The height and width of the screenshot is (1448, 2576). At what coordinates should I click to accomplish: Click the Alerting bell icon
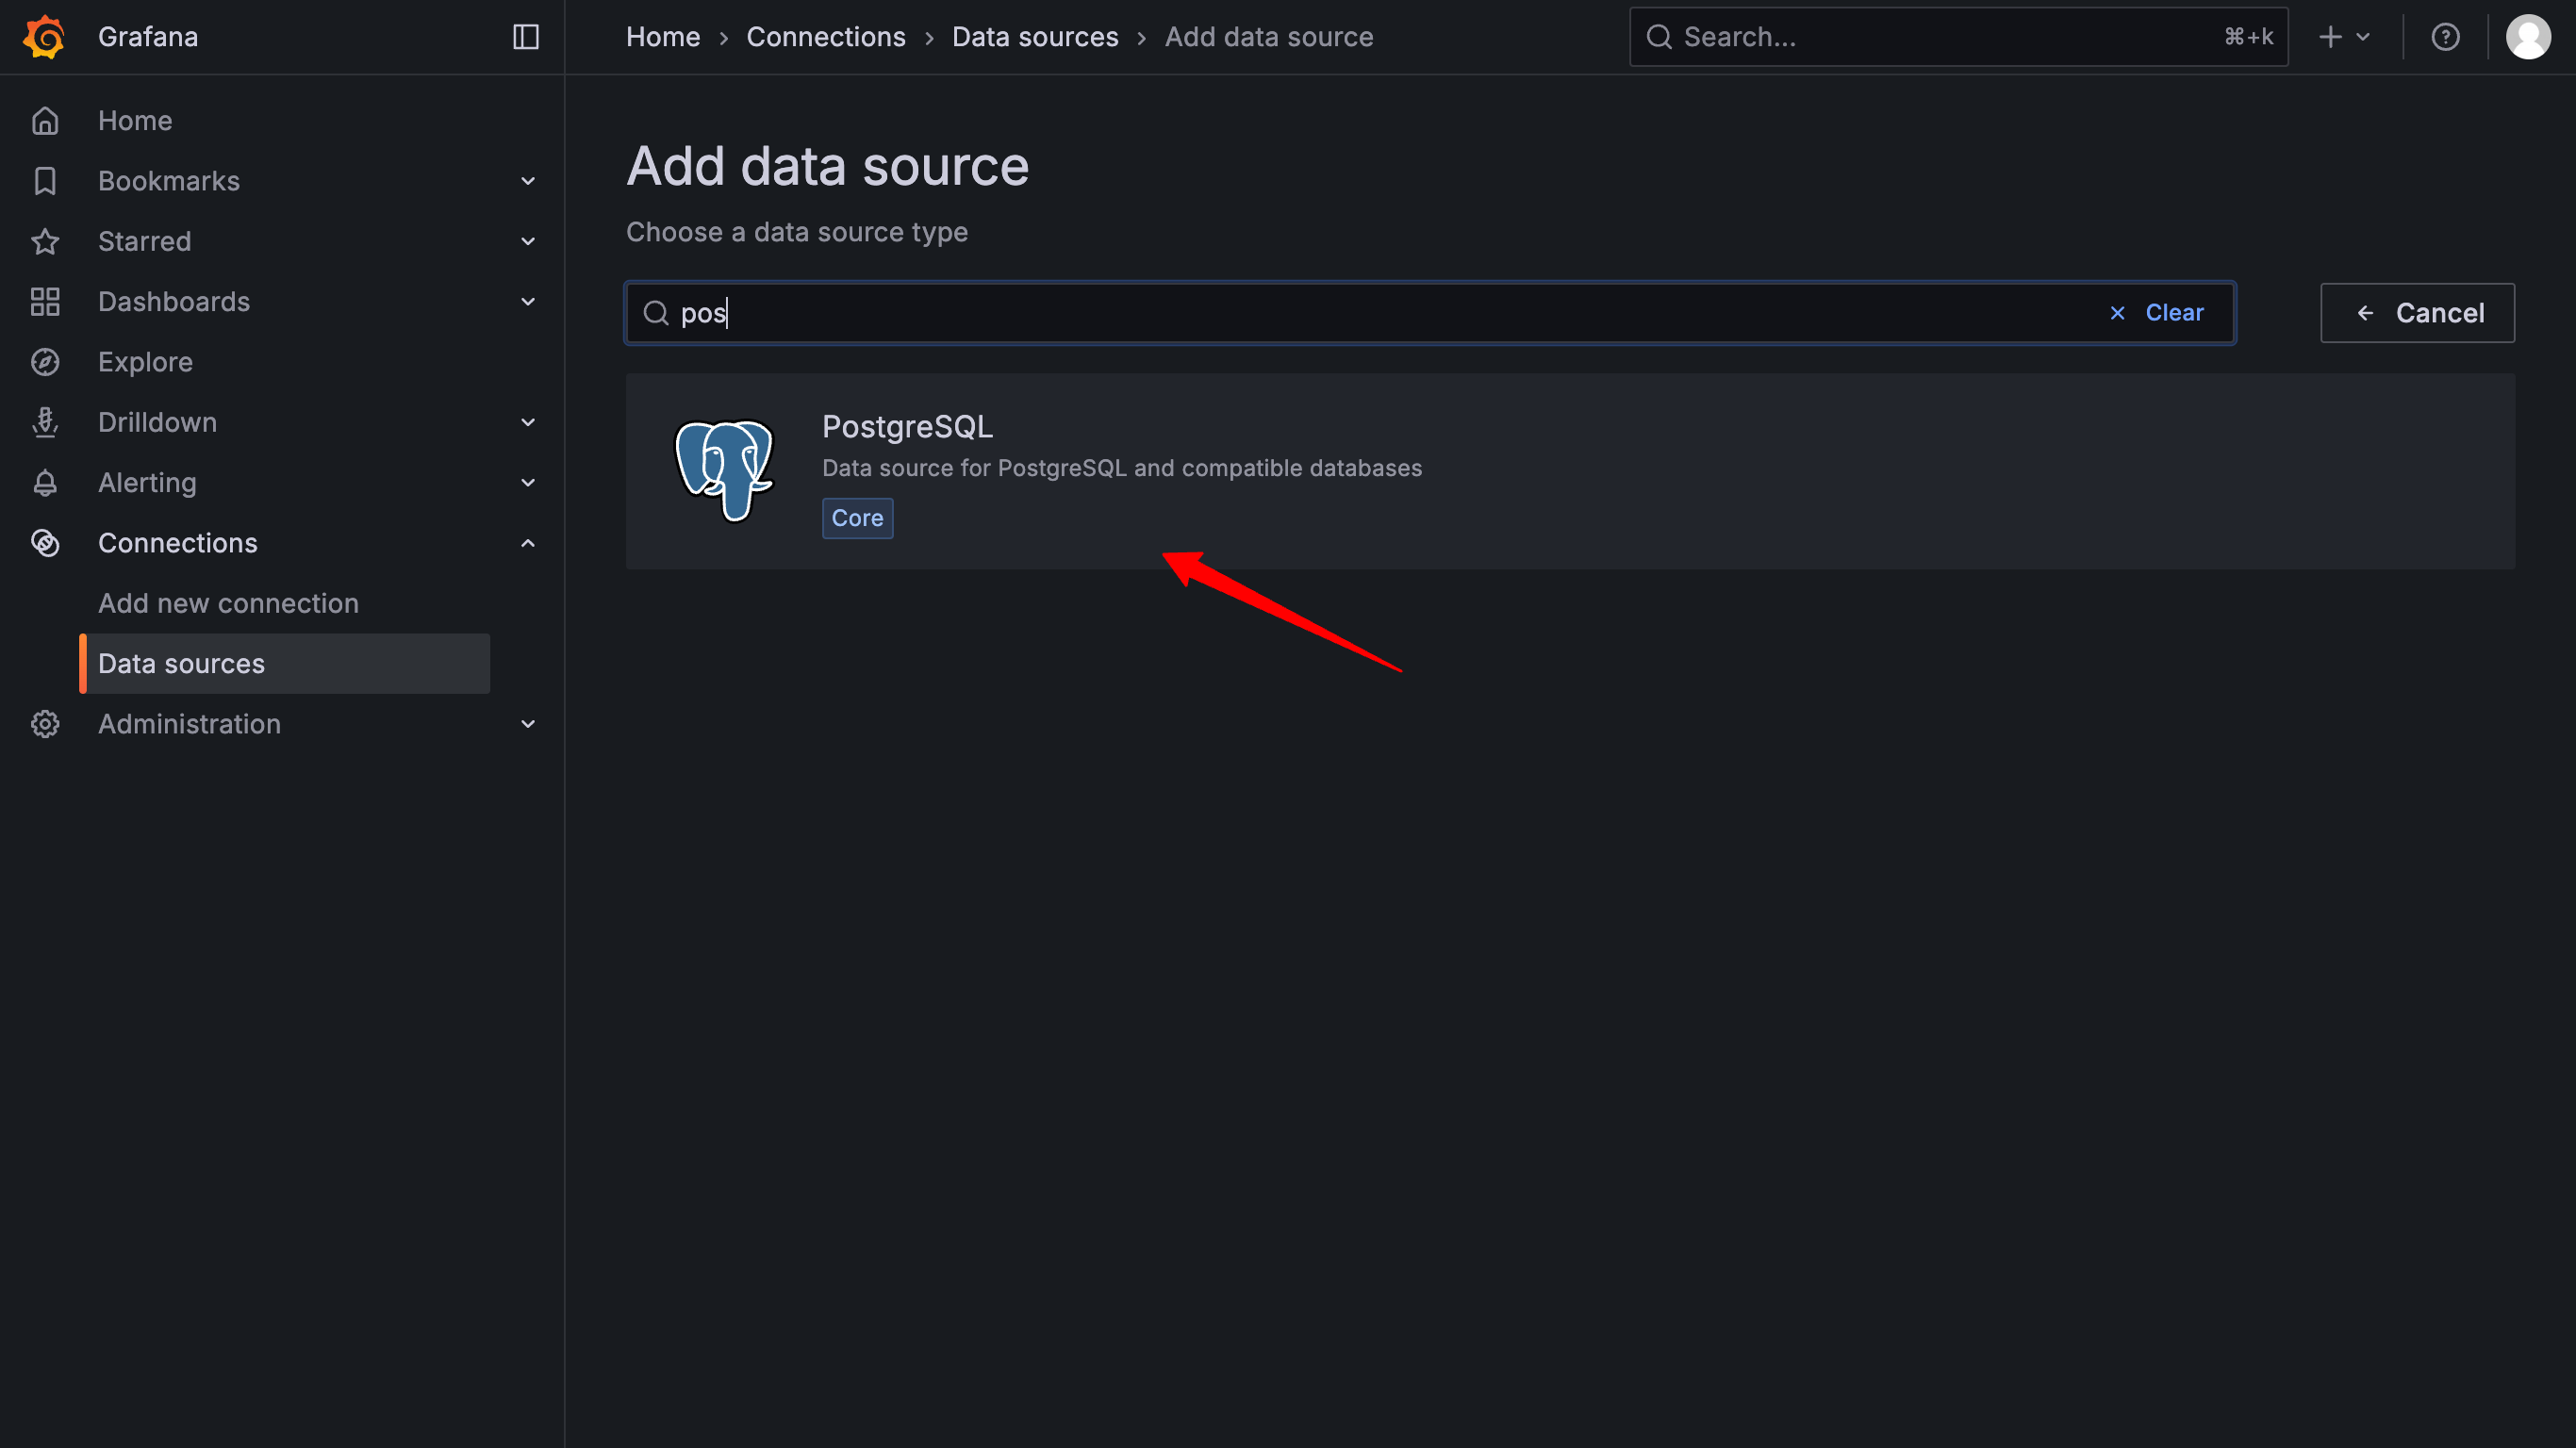(45, 483)
